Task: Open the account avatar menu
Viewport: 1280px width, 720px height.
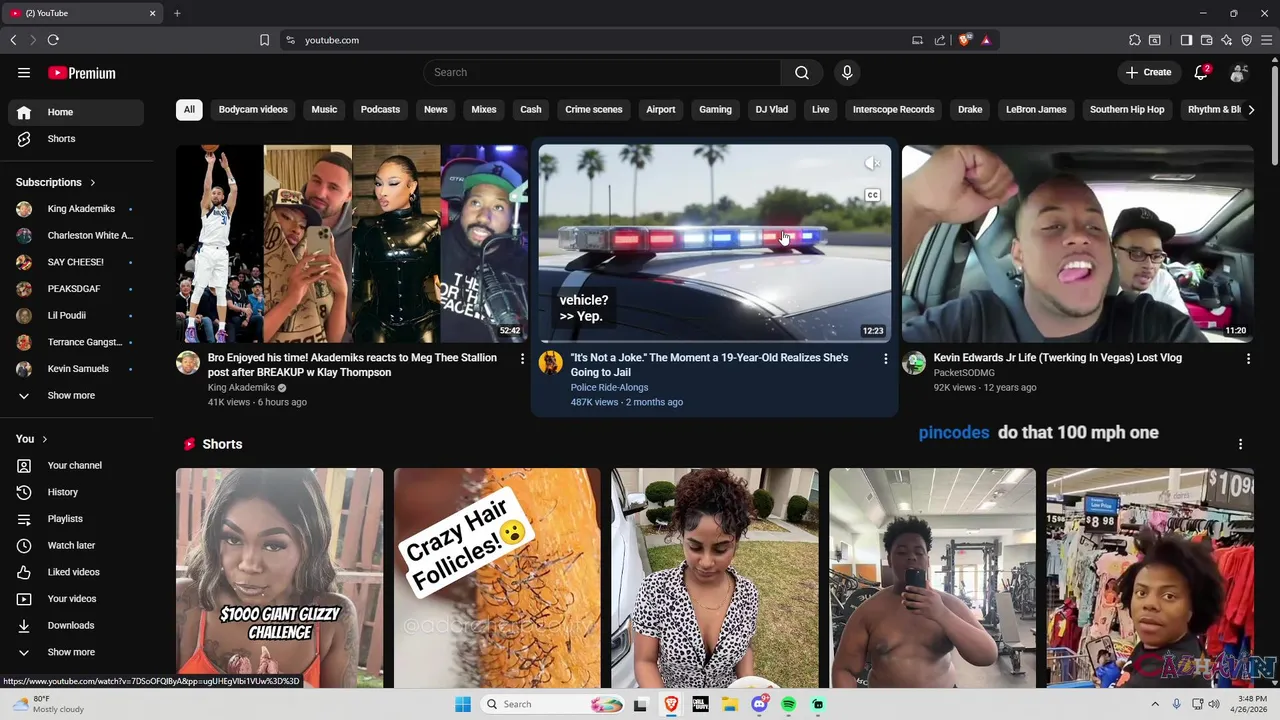Action: tap(1239, 72)
